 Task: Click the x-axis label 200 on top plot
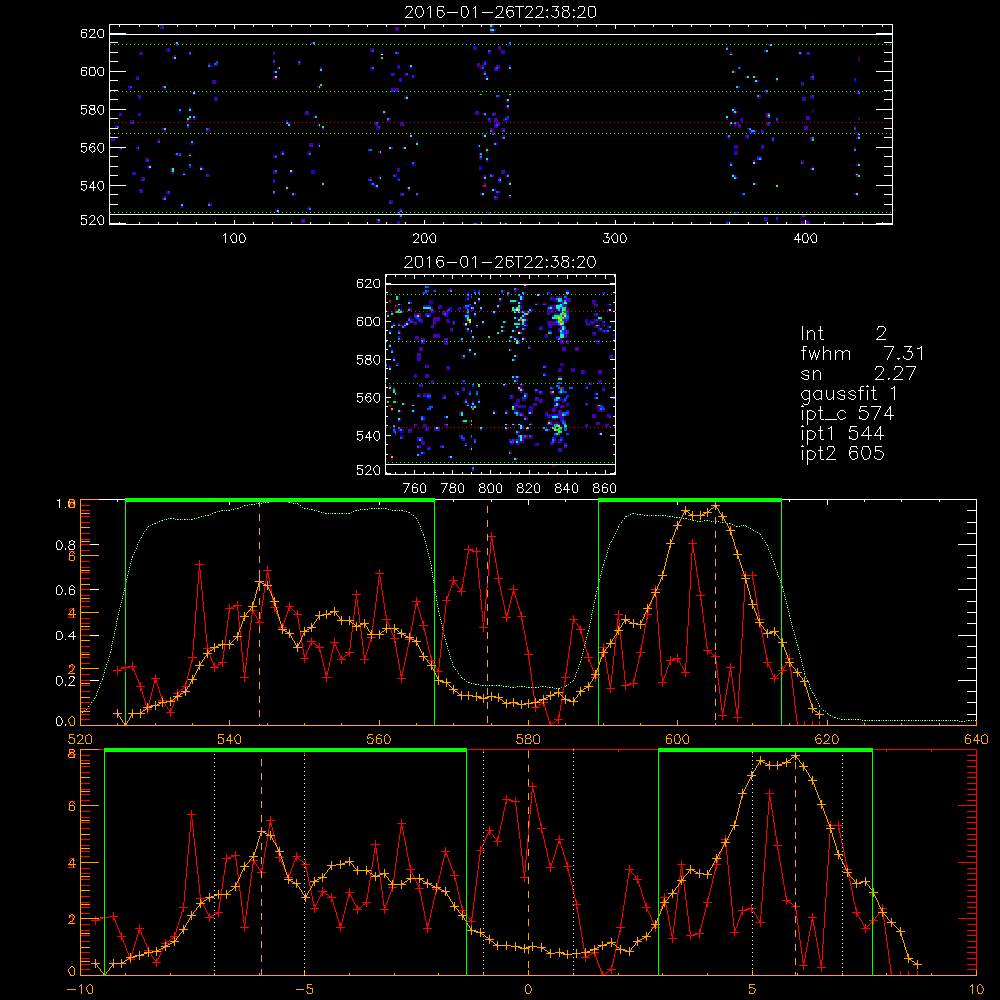(424, 239)
